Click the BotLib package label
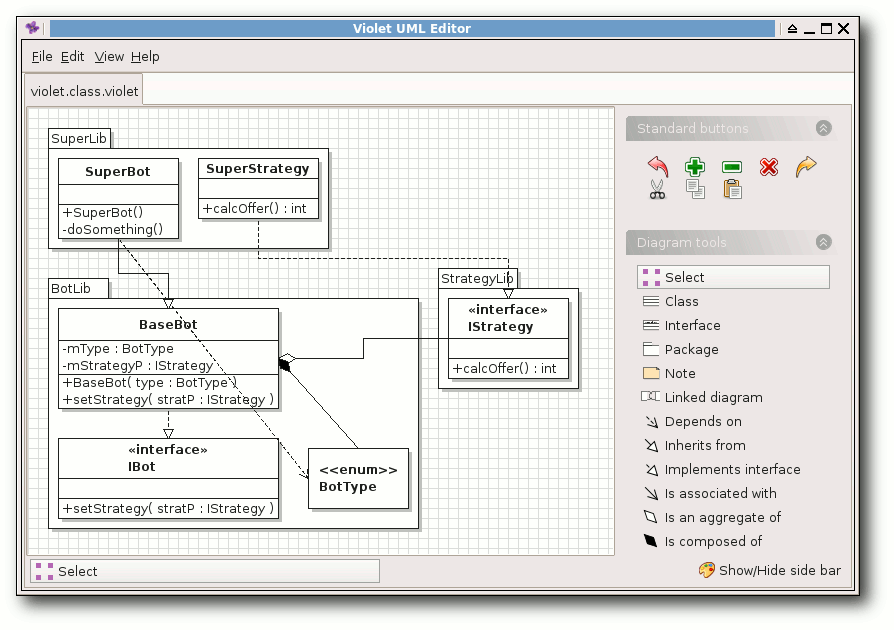The height and width of the screenshot is (630, 894). 71,288
